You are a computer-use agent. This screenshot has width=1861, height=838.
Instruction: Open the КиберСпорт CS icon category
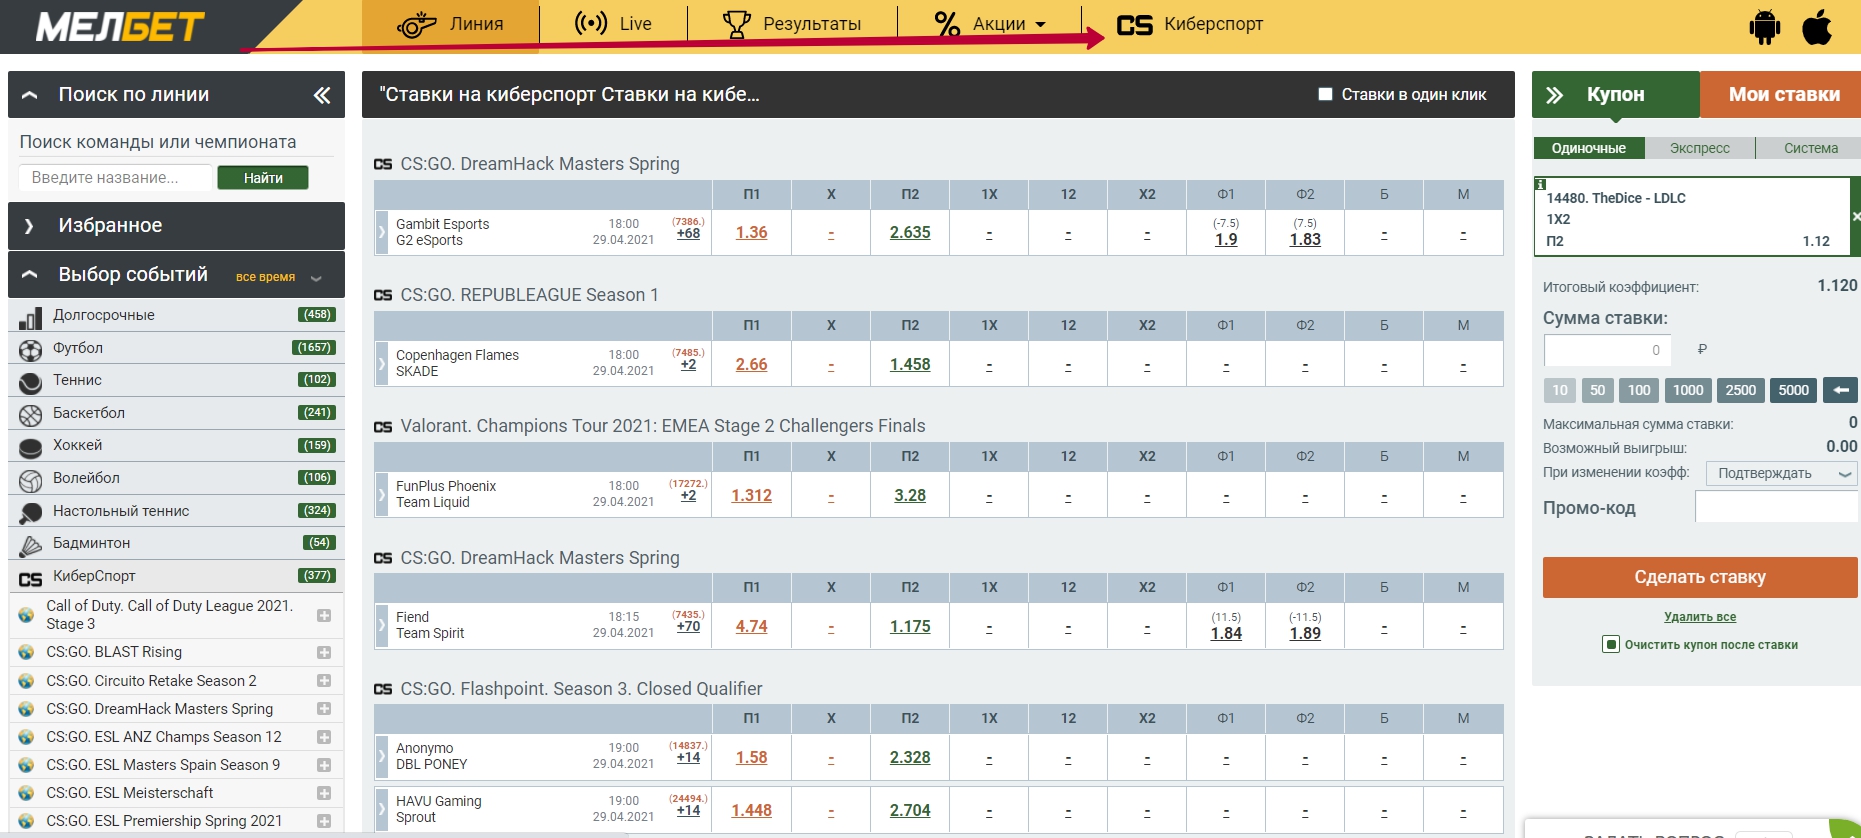click(x=31, y=578)
